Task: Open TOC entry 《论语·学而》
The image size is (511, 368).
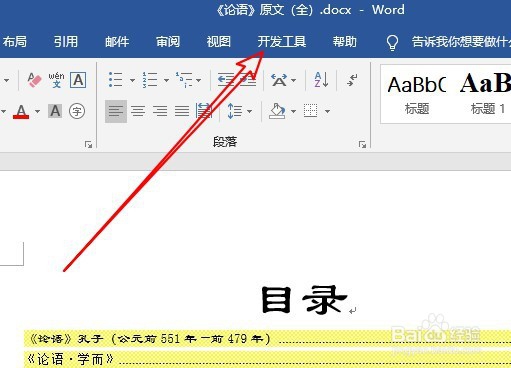Action: point(267,360)
